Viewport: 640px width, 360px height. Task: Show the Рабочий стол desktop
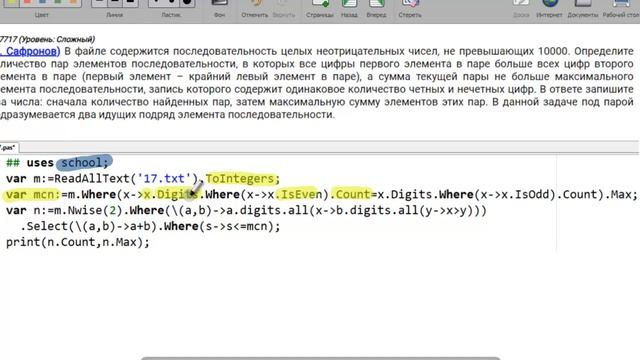[621, 9]
